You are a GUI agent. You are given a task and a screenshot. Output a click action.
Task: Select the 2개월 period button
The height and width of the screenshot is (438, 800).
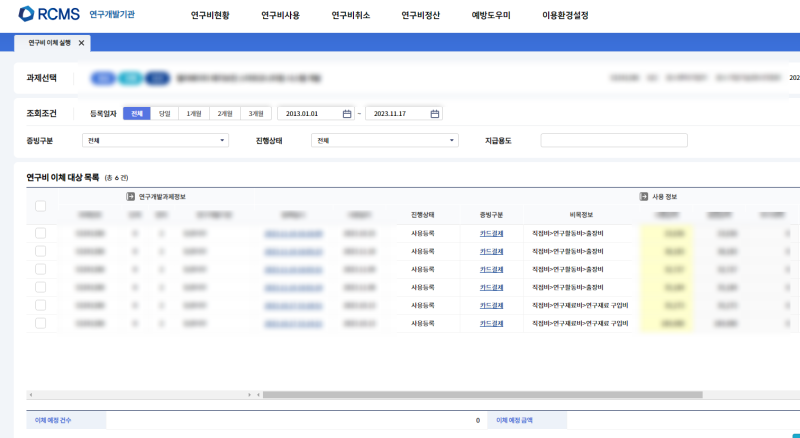tap(225, 113)
